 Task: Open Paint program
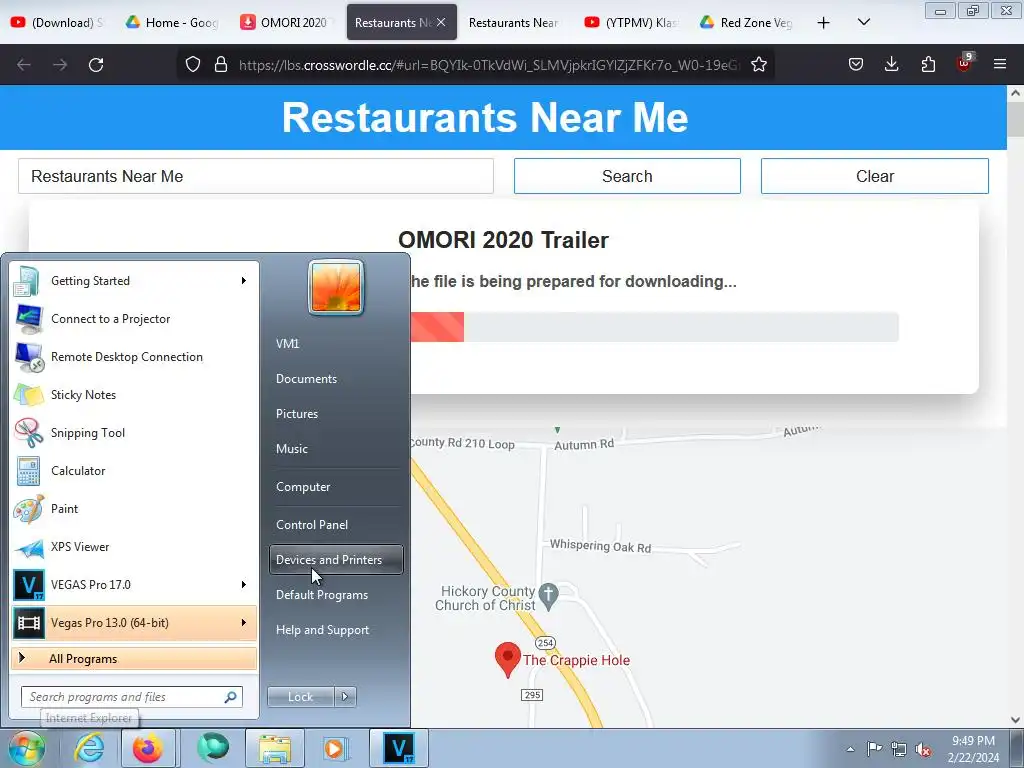click(x=134, y=509)
